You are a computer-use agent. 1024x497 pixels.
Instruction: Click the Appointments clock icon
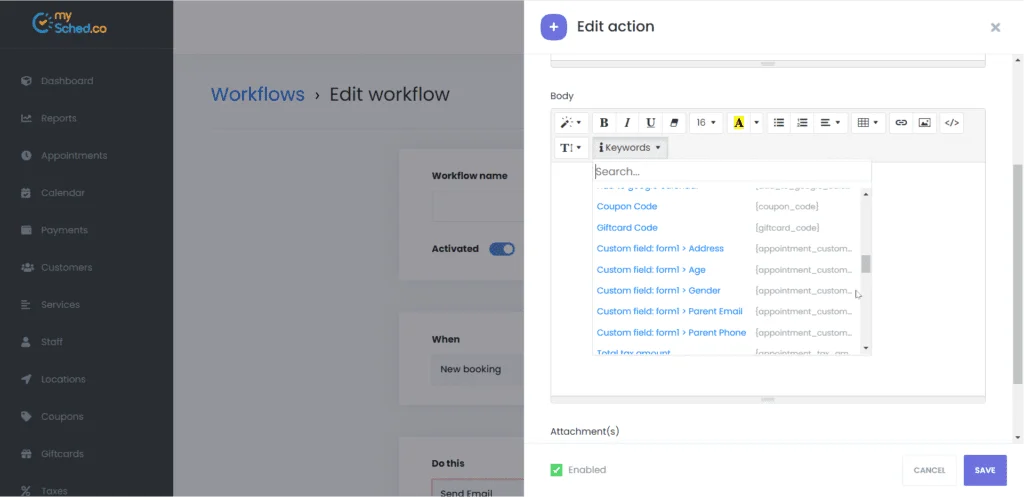point(26,155)
